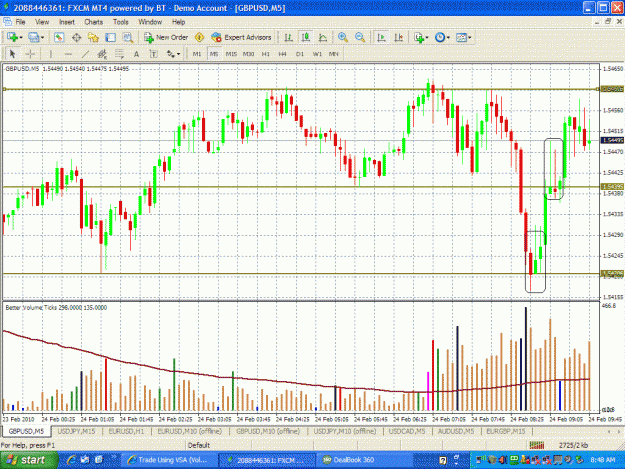Switch to the USDJPY,M15 chart tab
This screenshot has width=625, height=469.
click(76, 431)
